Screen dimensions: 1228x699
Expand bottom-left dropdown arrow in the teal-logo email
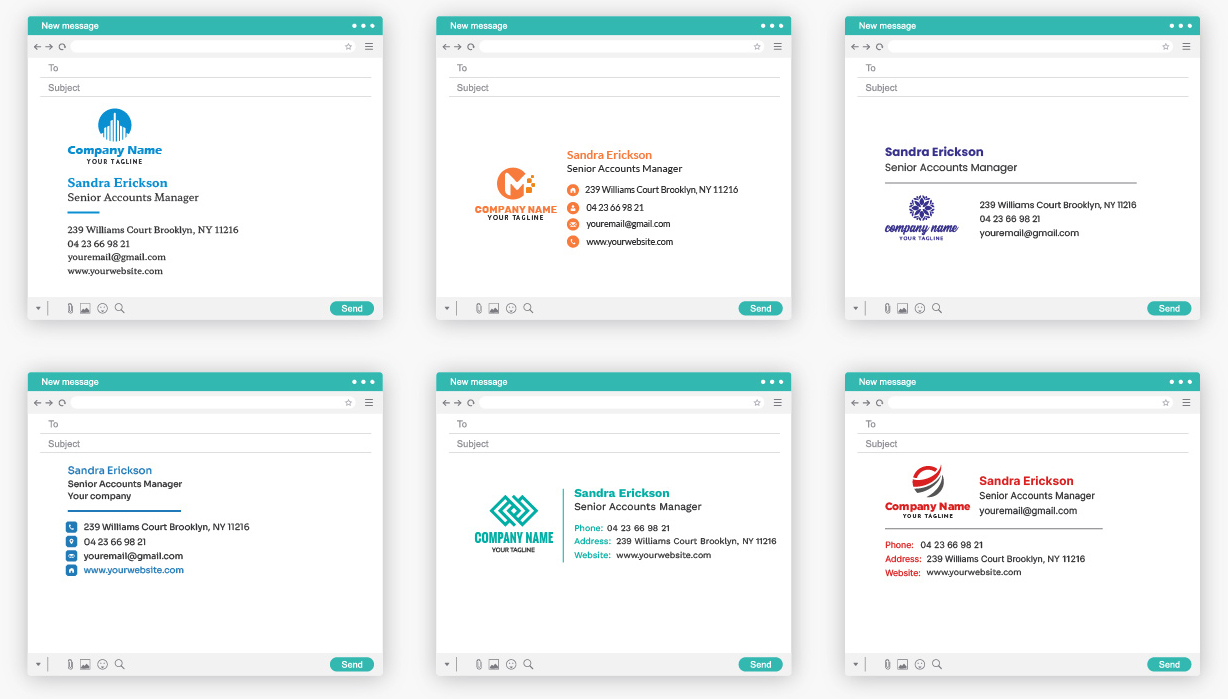click(447, 665)
